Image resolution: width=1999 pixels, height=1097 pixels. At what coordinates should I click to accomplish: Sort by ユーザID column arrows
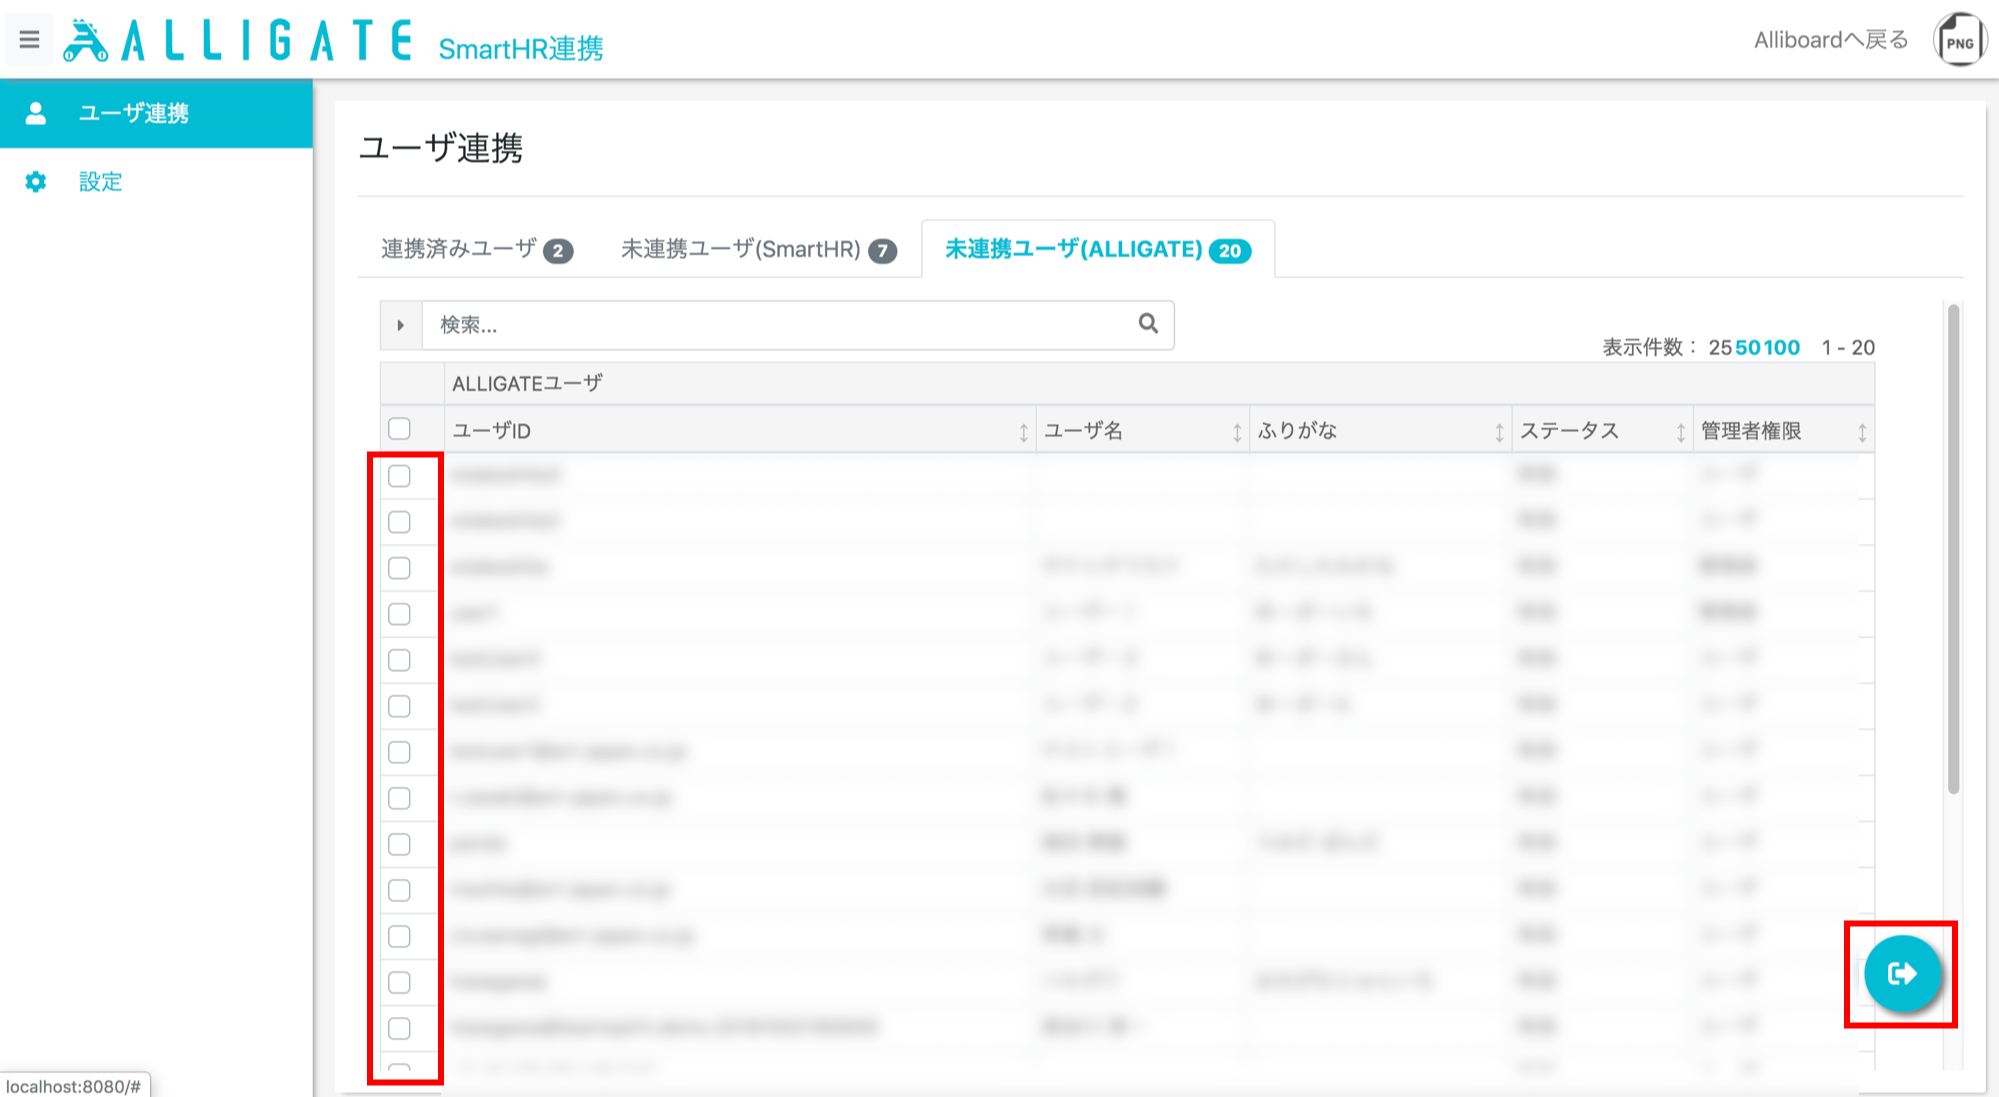[1023, 432]
